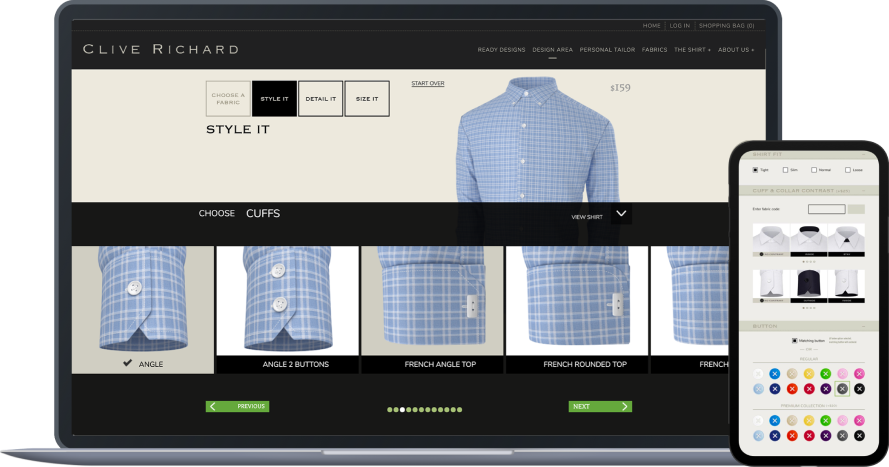Expand the About Us + menu
The width and height of the screenshot is (889, 467).
(736, 49)
